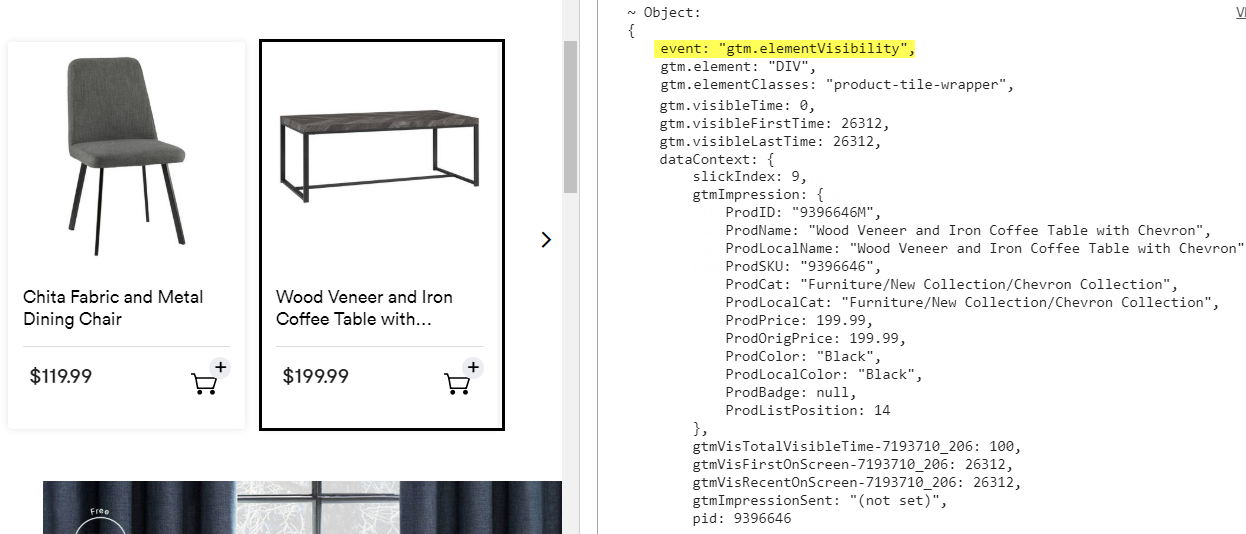Click the ProdName line
Image resolution: width=1246 pixels, height=534 pixels.
point(970,230)
